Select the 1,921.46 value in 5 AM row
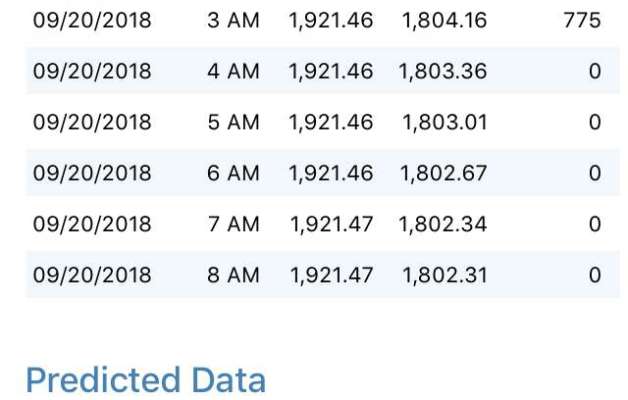 331,122
